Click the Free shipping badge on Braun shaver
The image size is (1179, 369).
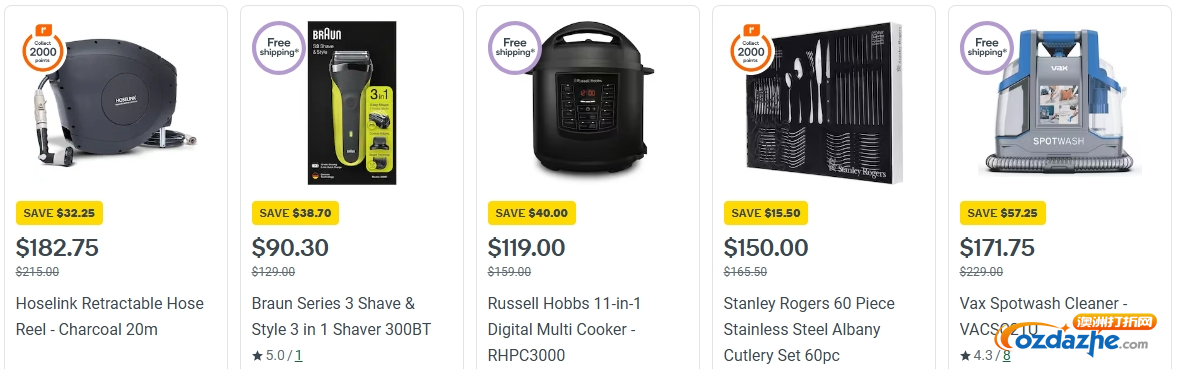point(278,48)
